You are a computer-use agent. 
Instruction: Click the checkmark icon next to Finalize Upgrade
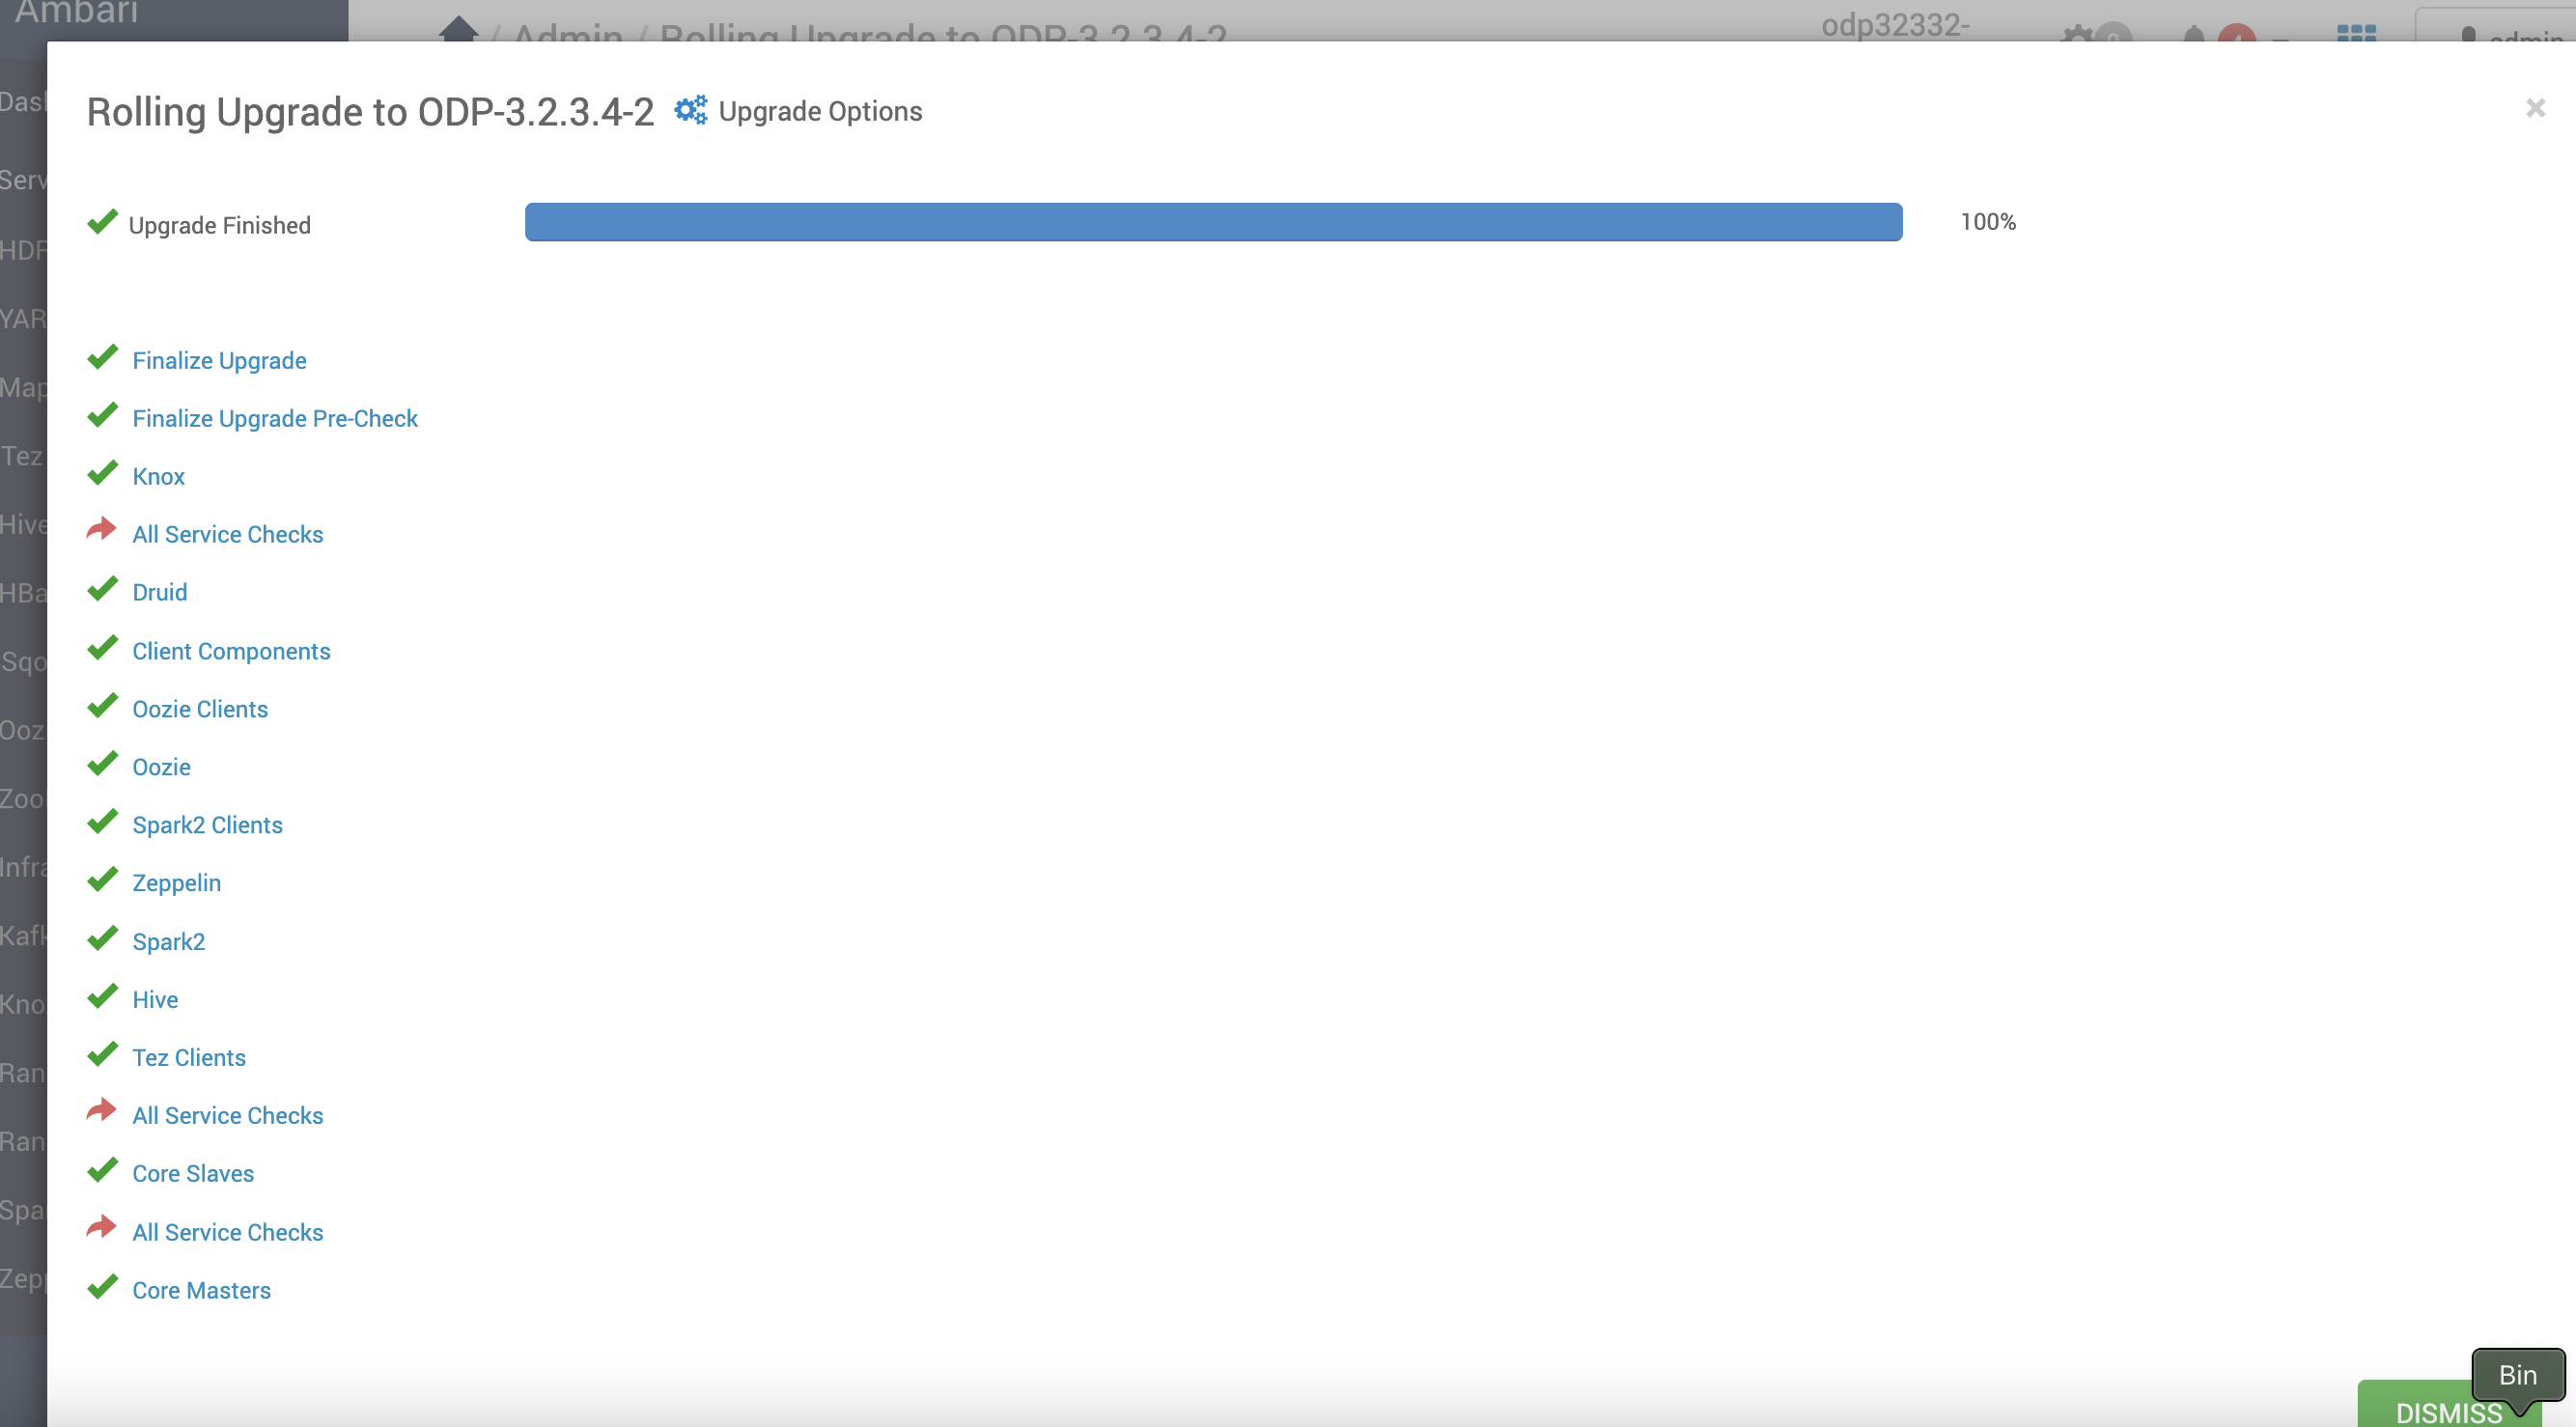102,358
